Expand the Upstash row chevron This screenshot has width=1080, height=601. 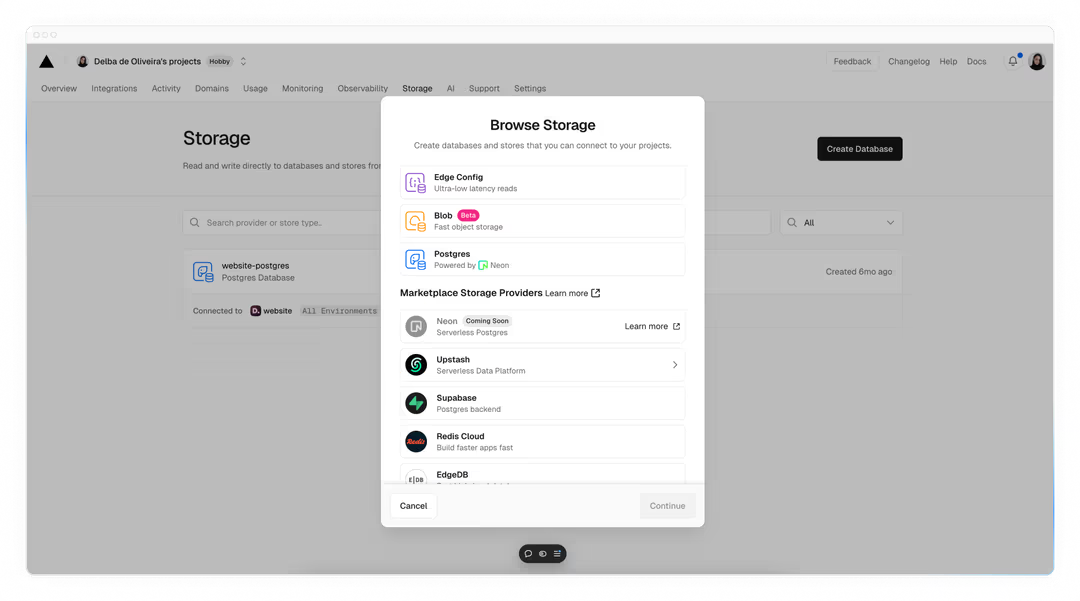(x=675, y=365)
